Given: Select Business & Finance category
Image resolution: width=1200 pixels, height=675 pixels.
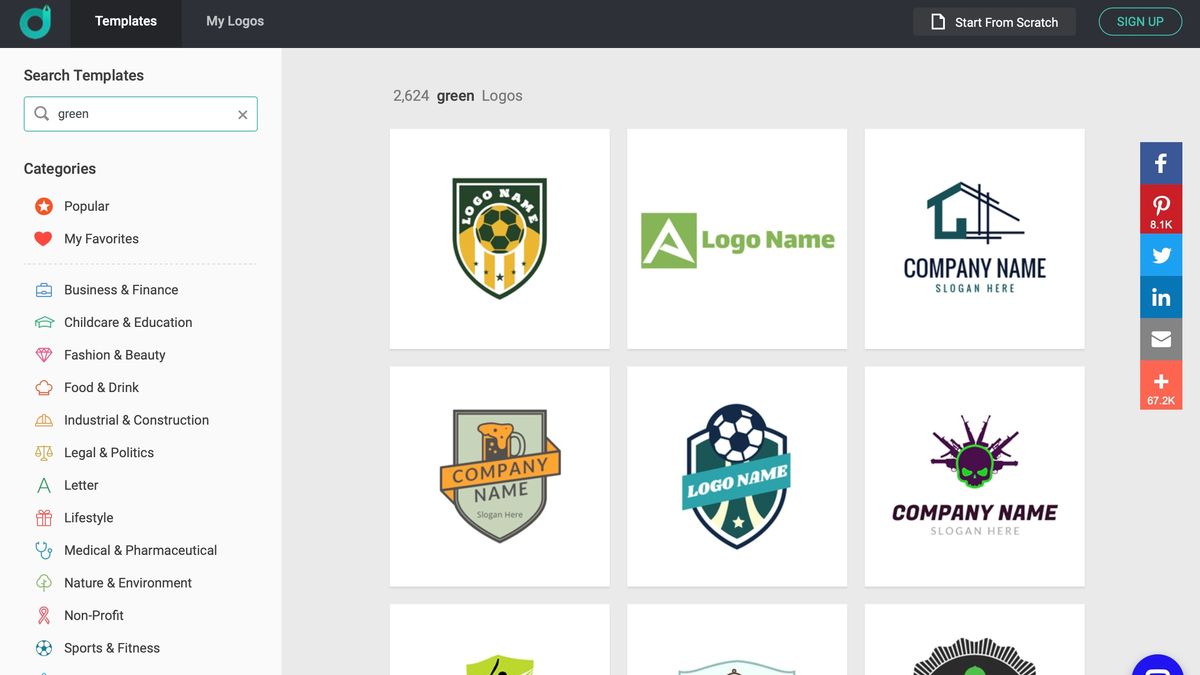Looking at the screenshot, I should [121, 290].
